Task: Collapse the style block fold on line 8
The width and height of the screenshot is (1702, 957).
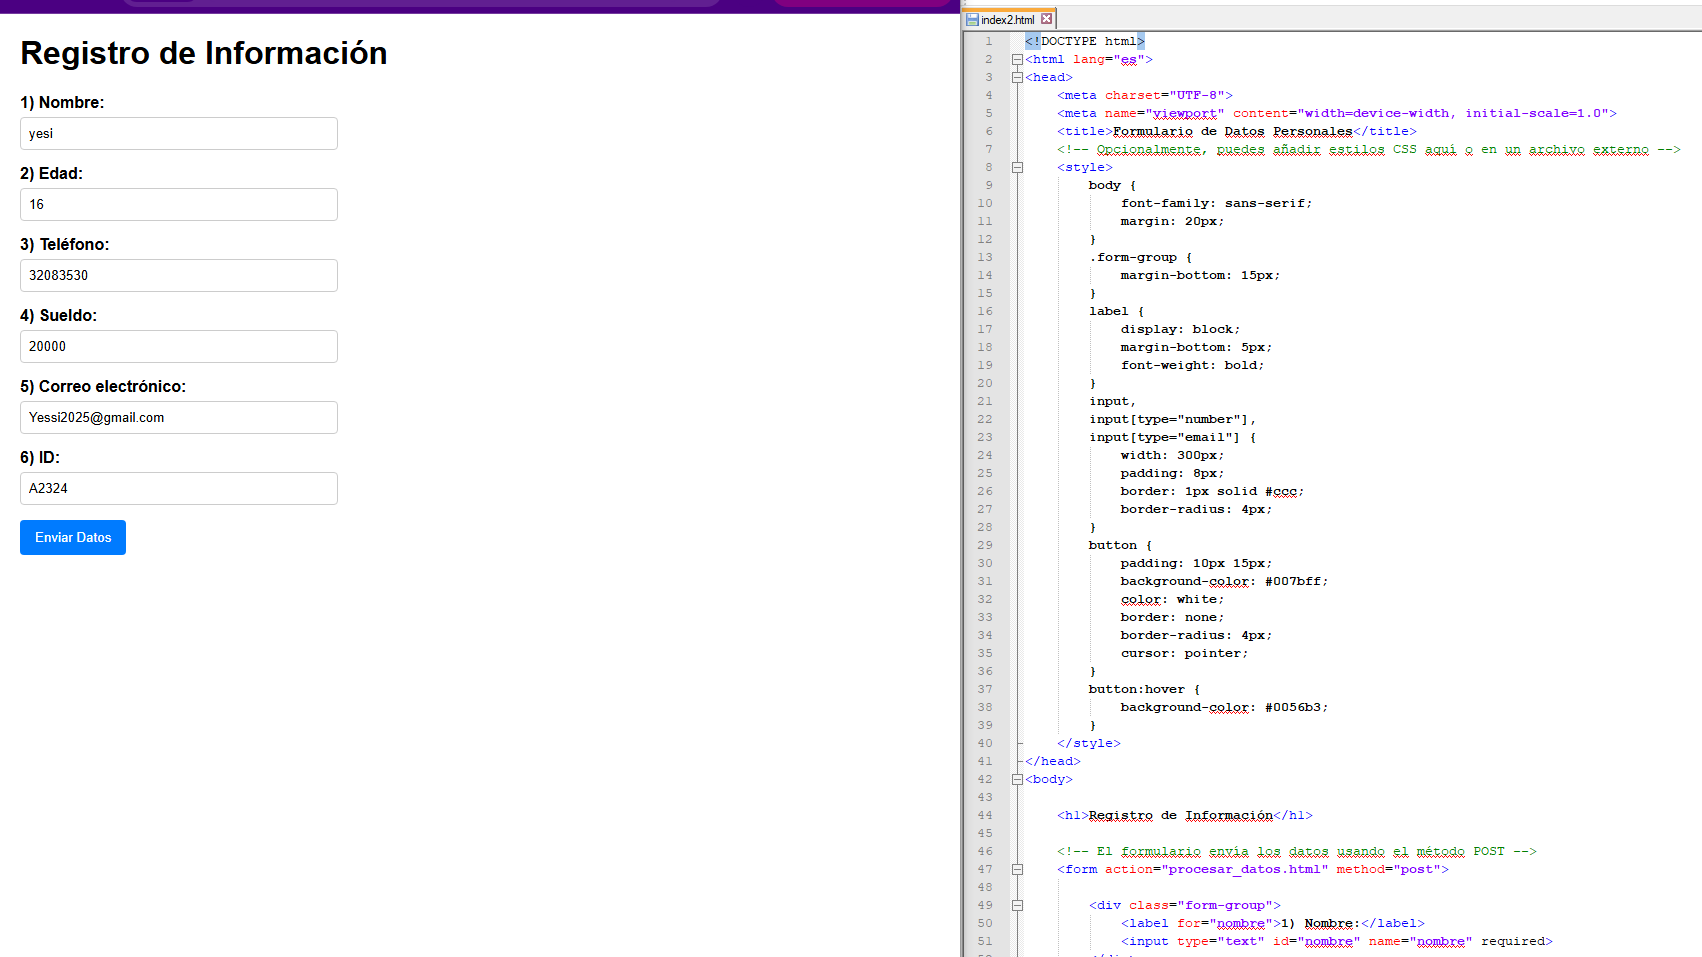Action: (x=1017, y=168)
